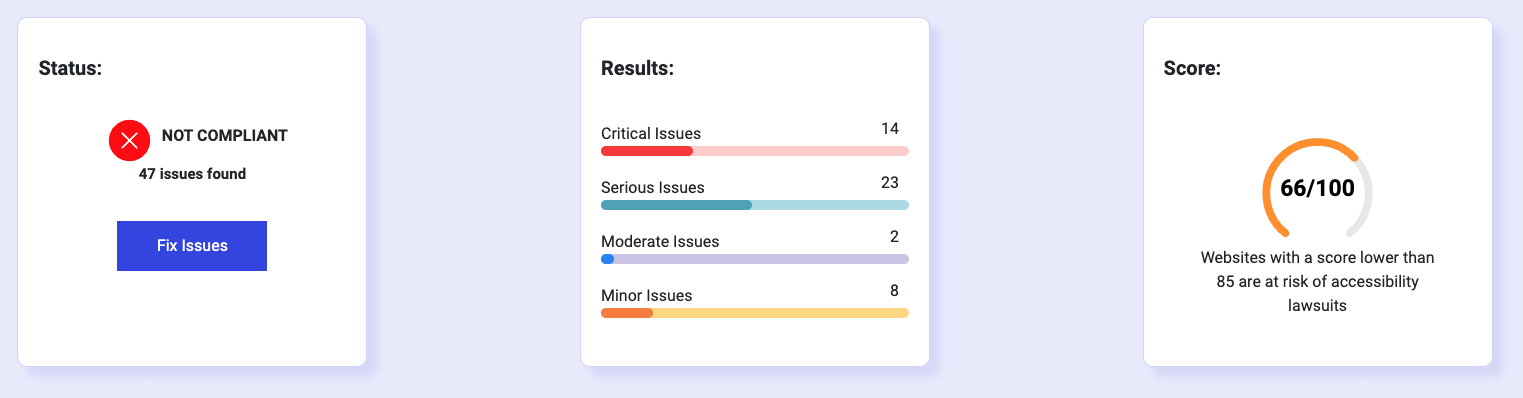Image resolution: width=1523 pixels, height=398 pixels.
Task: Select the Serious Issues progress bar
Action: (755, 205)
